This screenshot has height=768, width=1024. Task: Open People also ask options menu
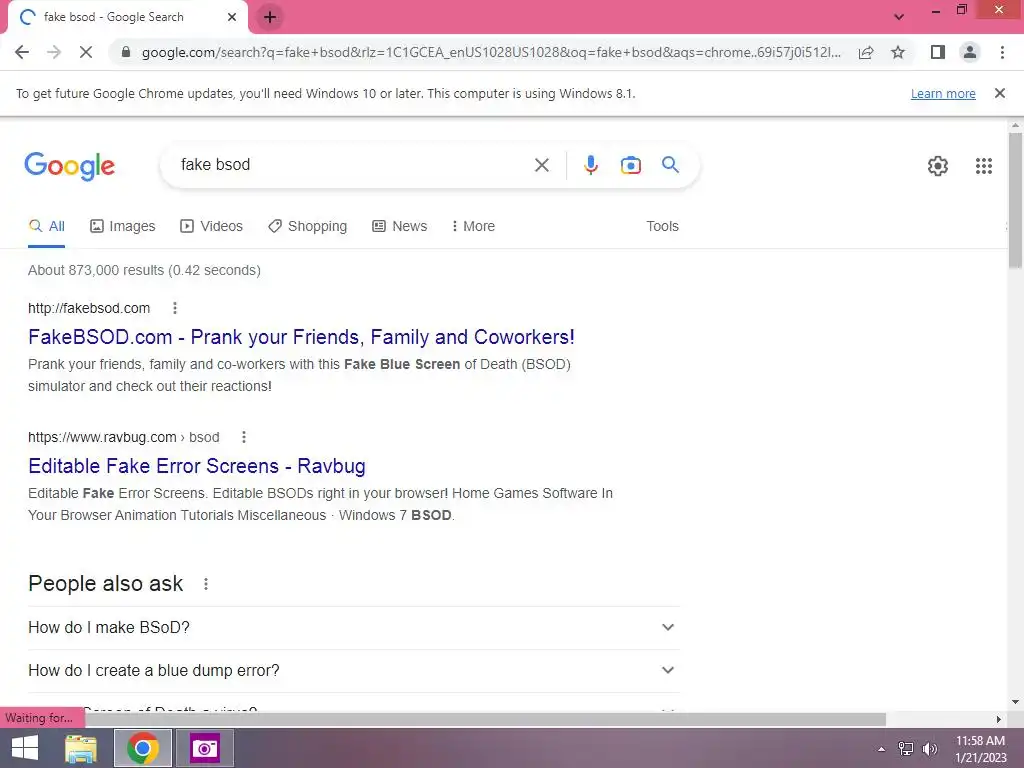tap(206, 584)
